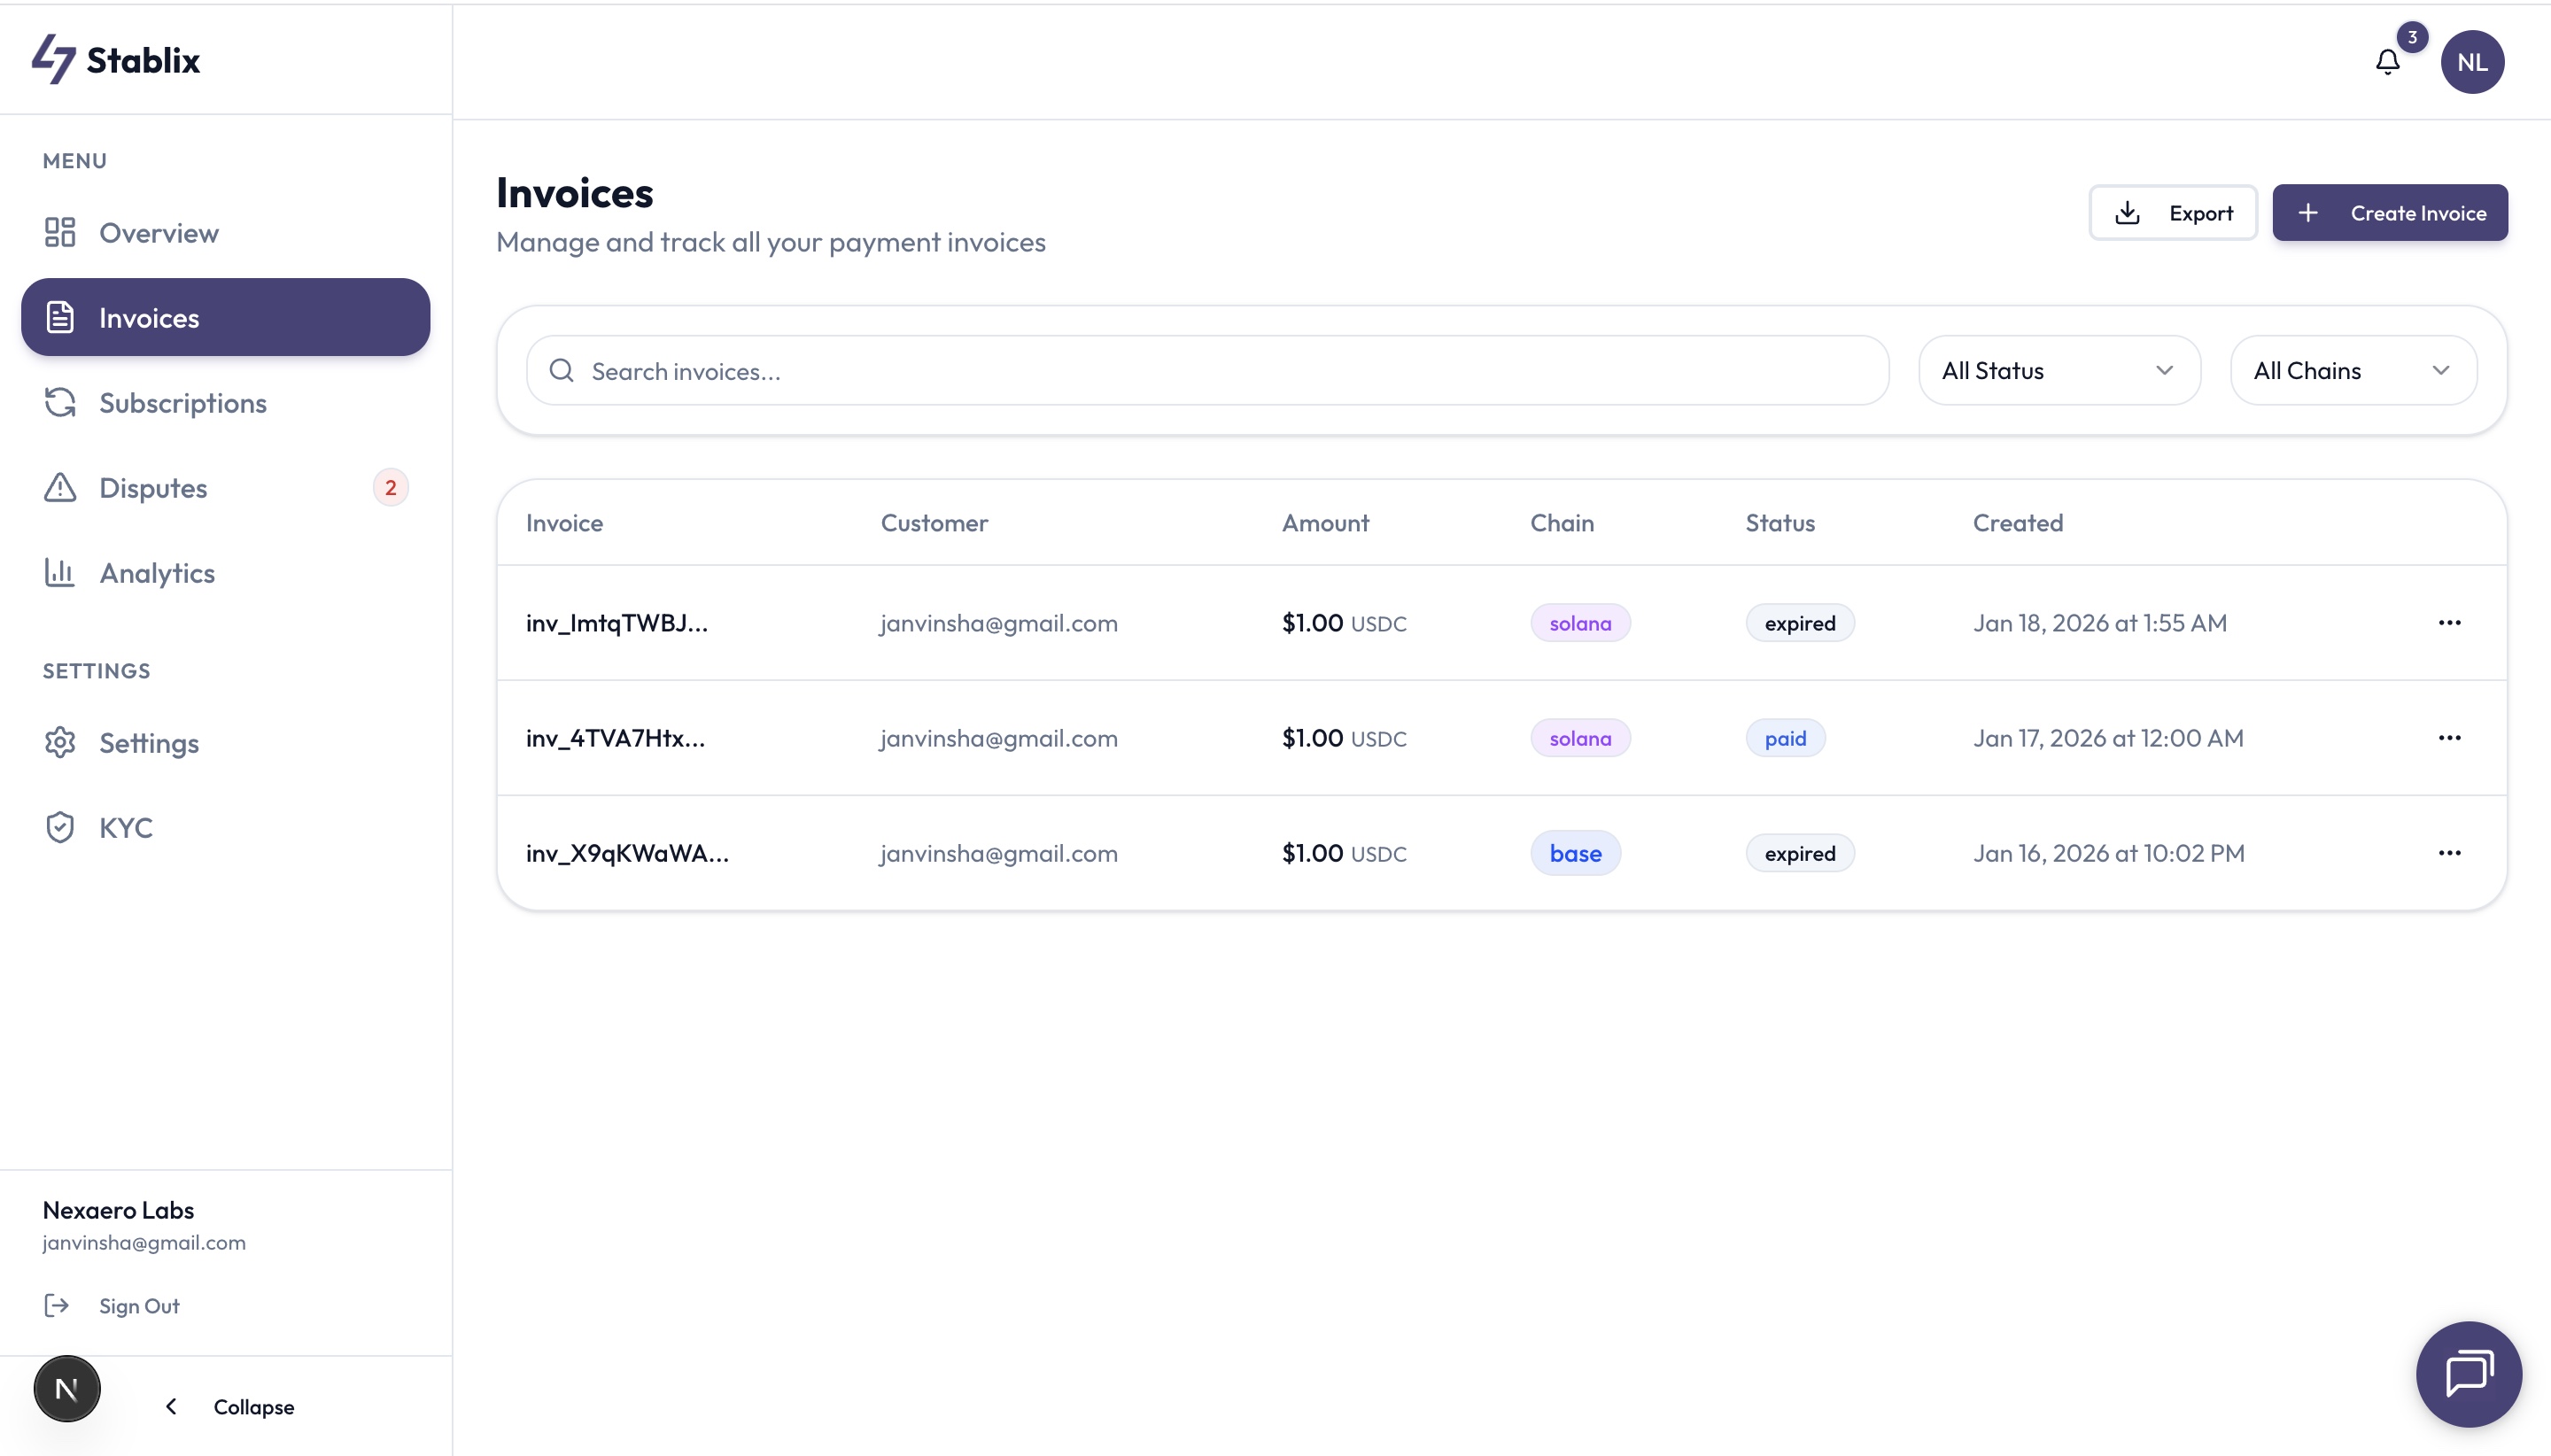Go to Overview in the menu
Screen dimensions: 2551x1456
[158, 233]
